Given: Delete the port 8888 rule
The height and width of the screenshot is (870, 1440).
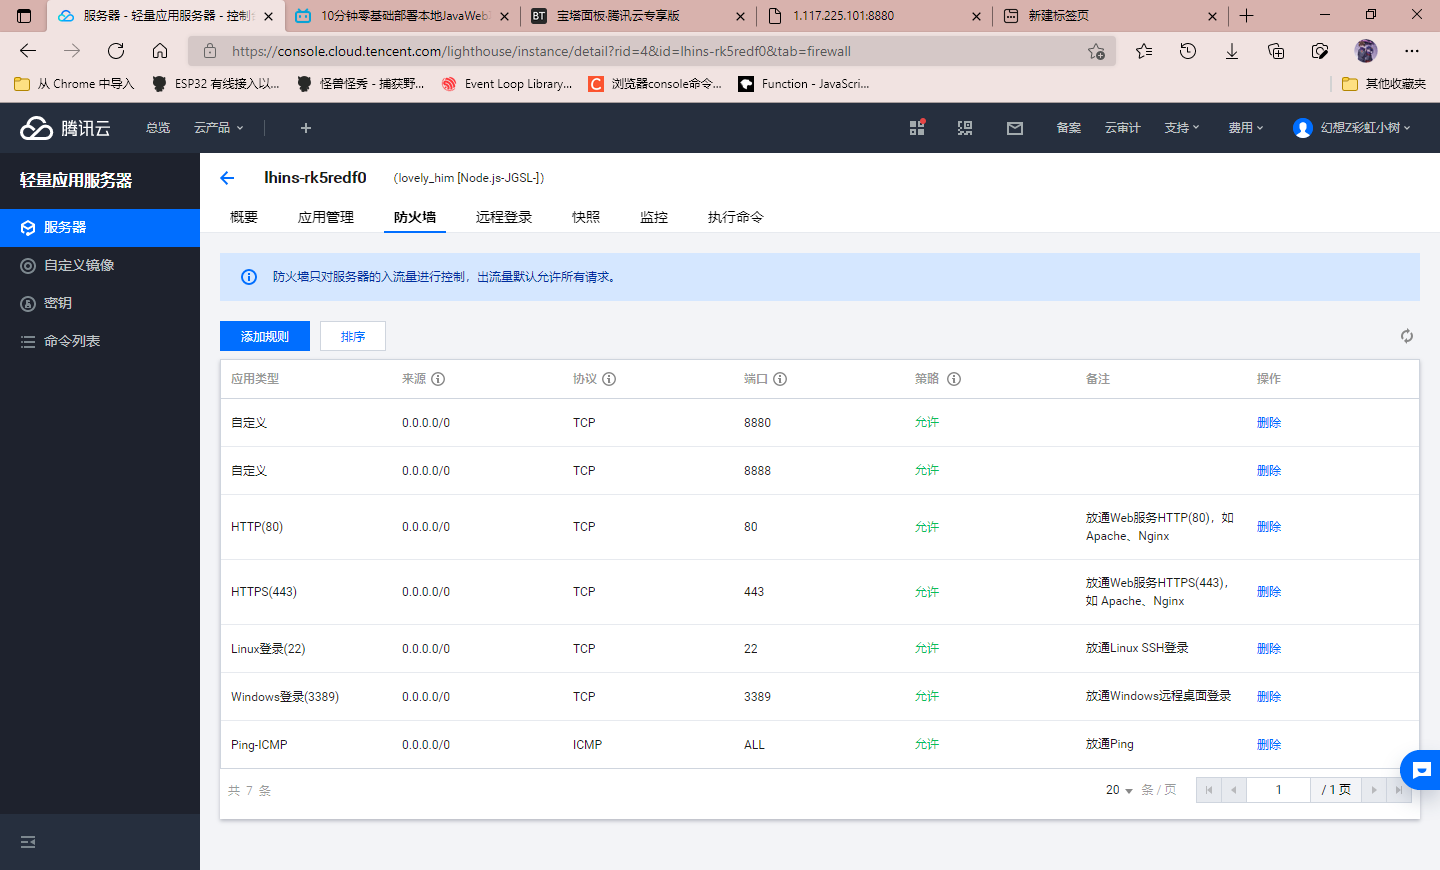Looking at the screenshot, I should click(x=1269, y=470).
